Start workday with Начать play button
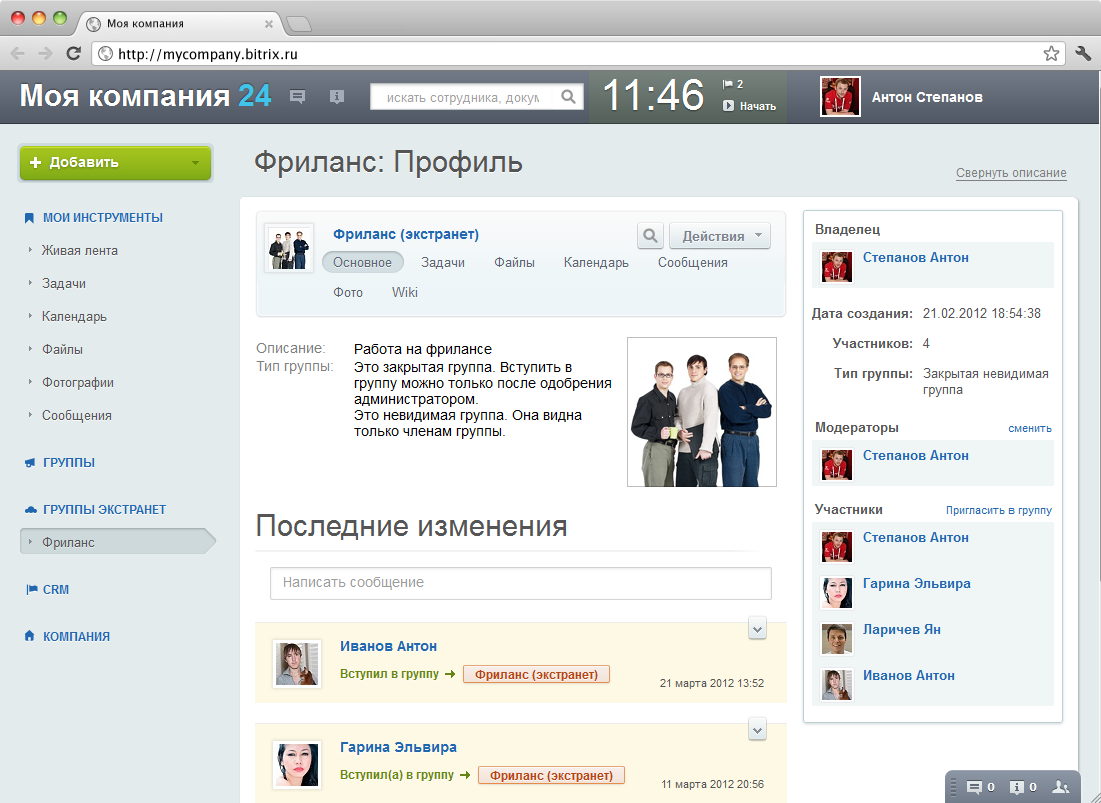 pos(749,106)
